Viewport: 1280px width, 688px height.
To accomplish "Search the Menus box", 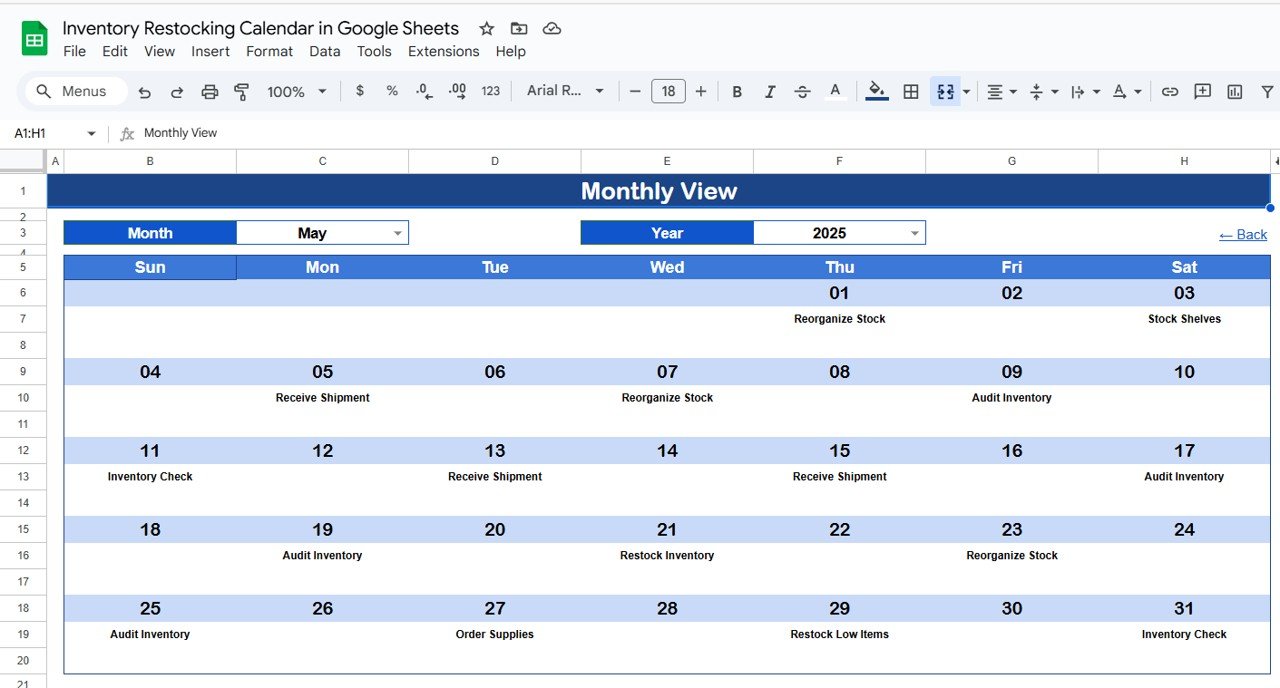I will click(76, 91).
